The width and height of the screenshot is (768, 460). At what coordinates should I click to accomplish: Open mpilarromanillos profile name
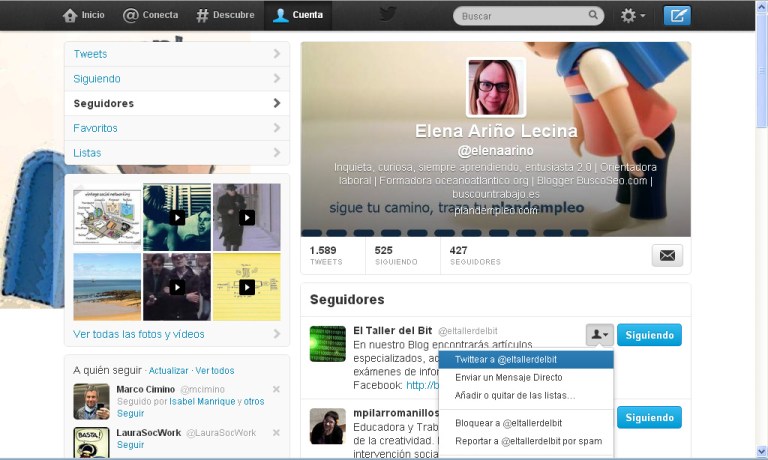(x=396, y=413)
